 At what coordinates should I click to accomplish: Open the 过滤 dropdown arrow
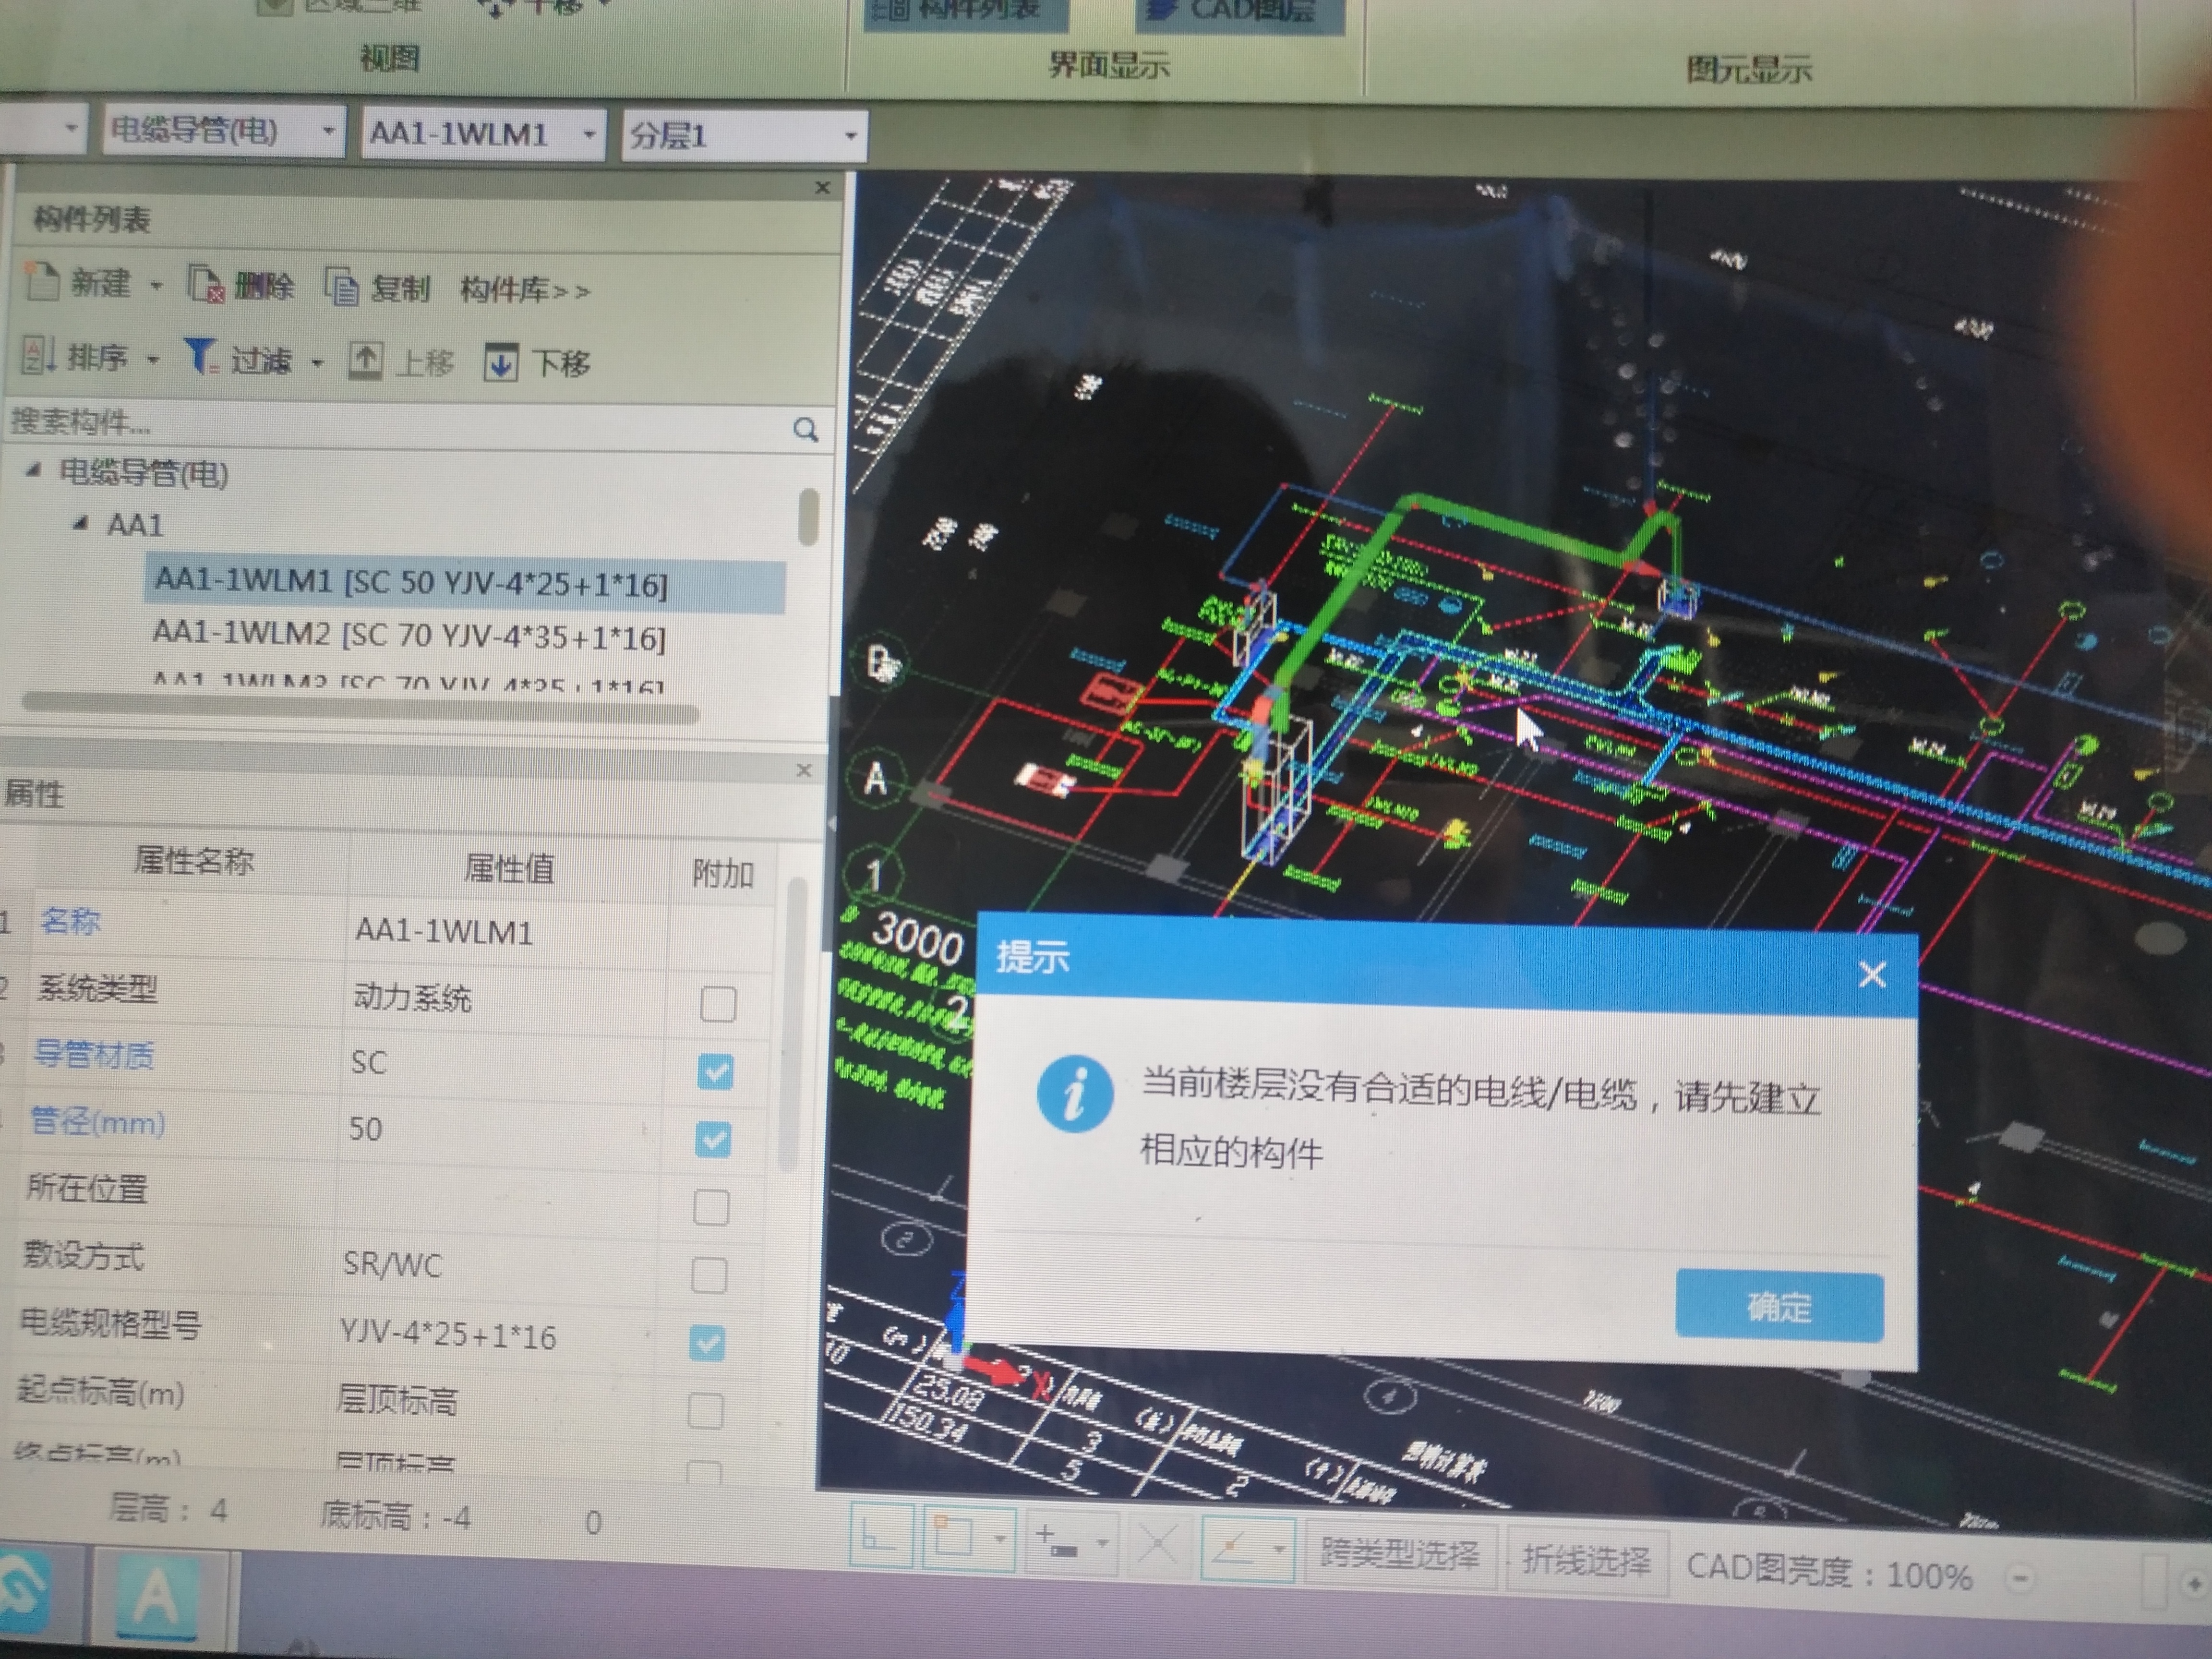317,362
